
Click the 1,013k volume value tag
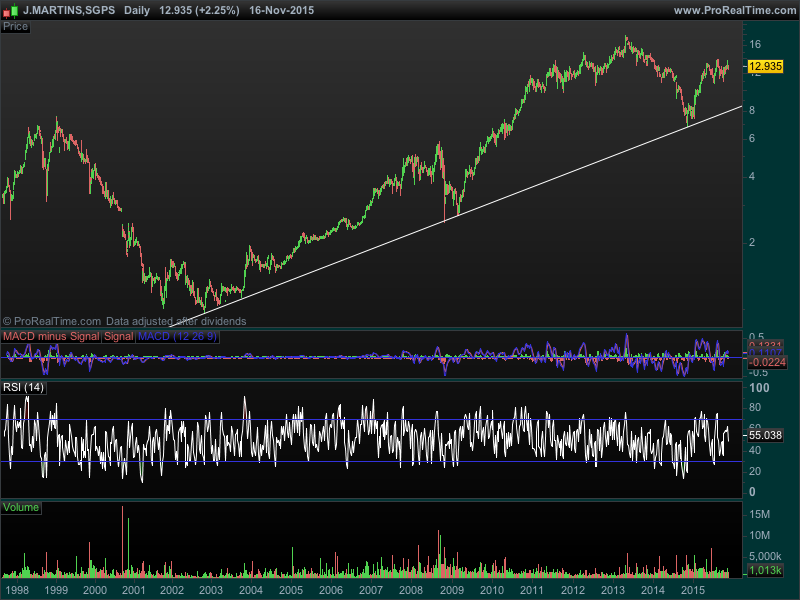point(765,570)
